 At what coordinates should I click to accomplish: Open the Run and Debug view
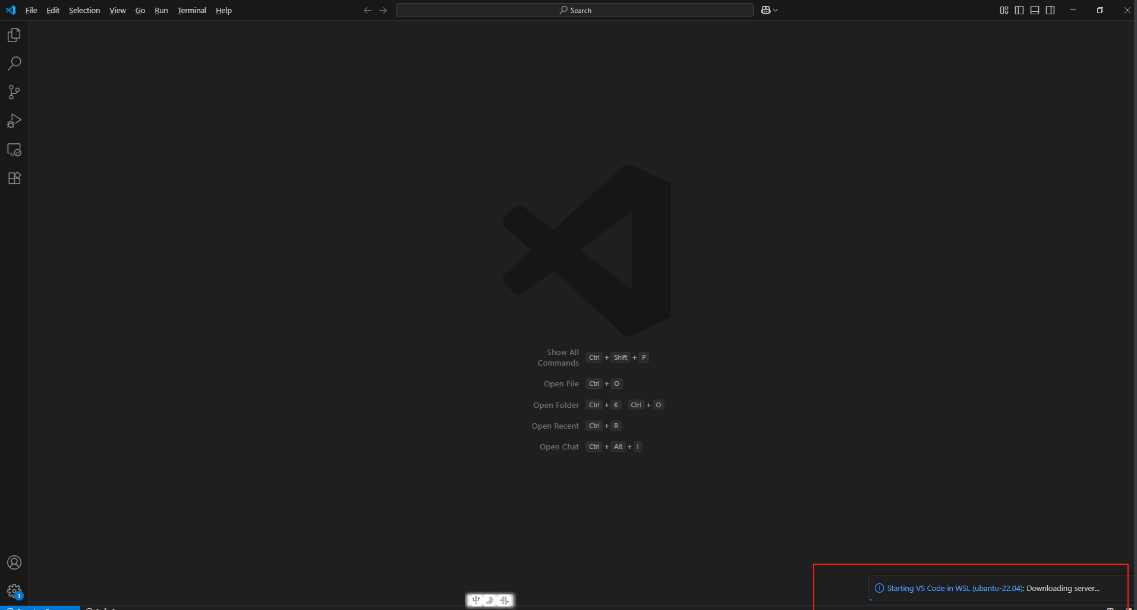(14, 121)
